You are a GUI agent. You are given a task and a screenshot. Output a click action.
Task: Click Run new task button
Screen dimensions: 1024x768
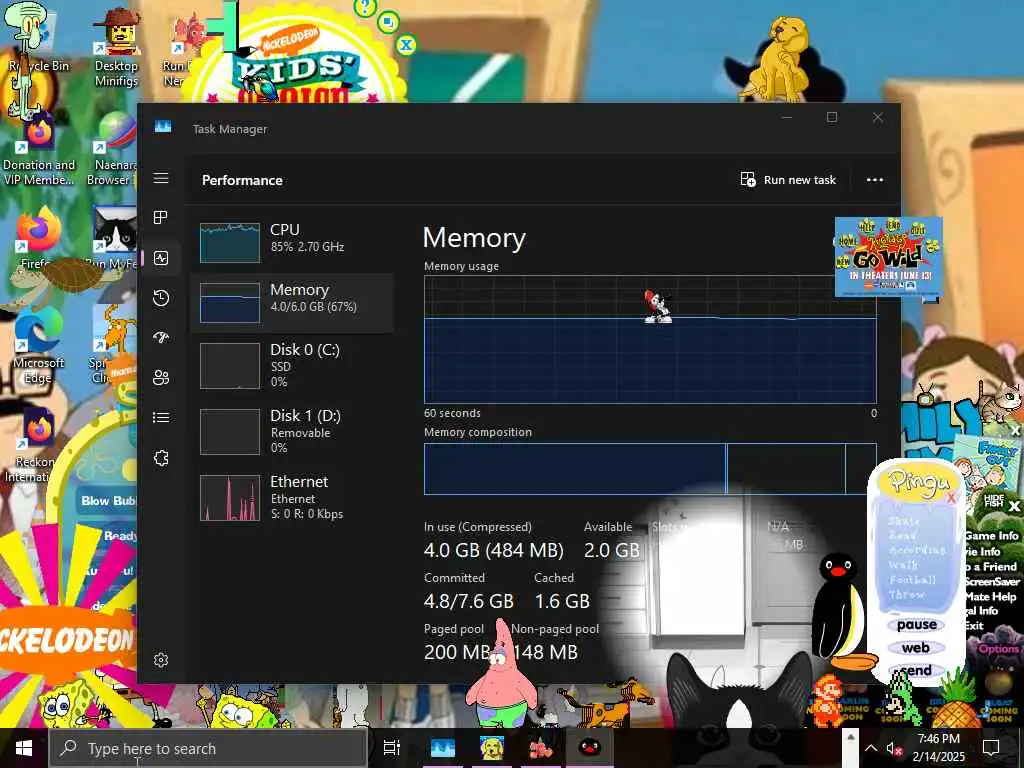[x=788, y=180]
